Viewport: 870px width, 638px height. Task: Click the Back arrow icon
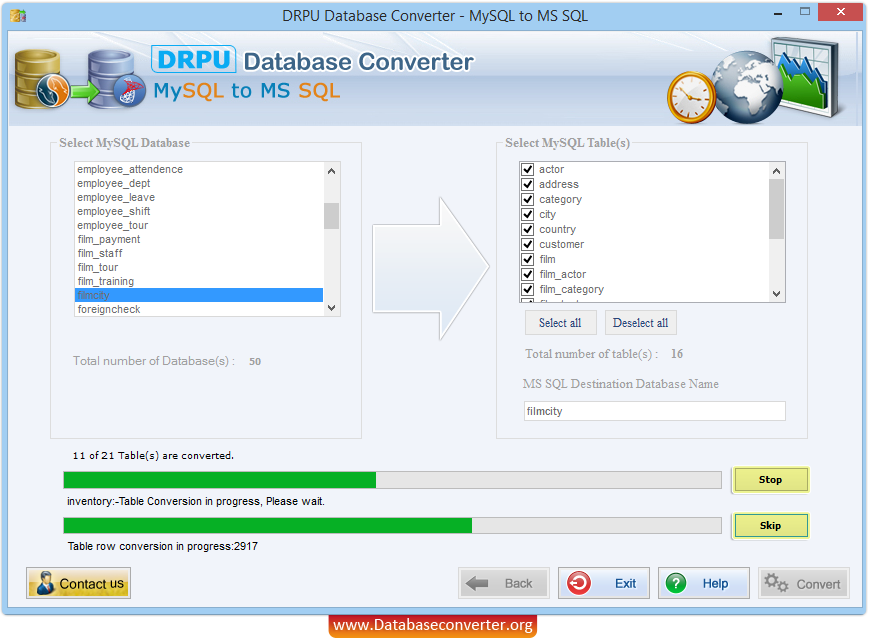tap(477, 583)
